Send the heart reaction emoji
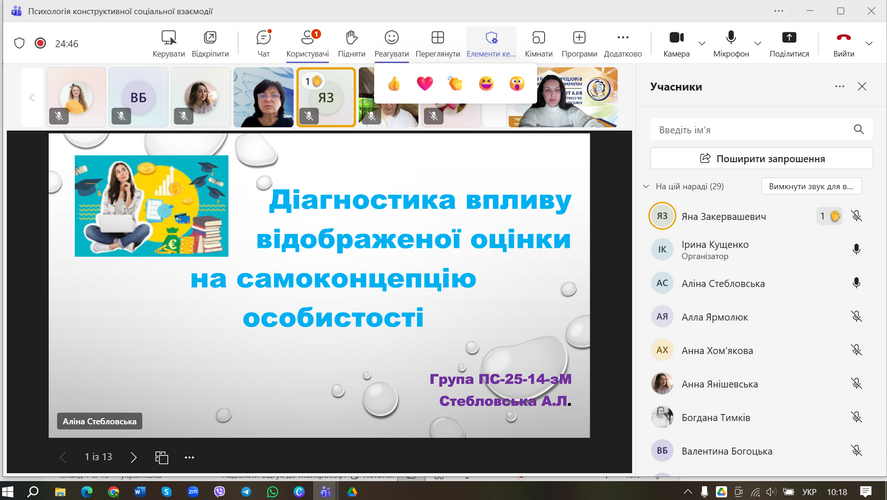887x500 pixels. click(424, 83)
